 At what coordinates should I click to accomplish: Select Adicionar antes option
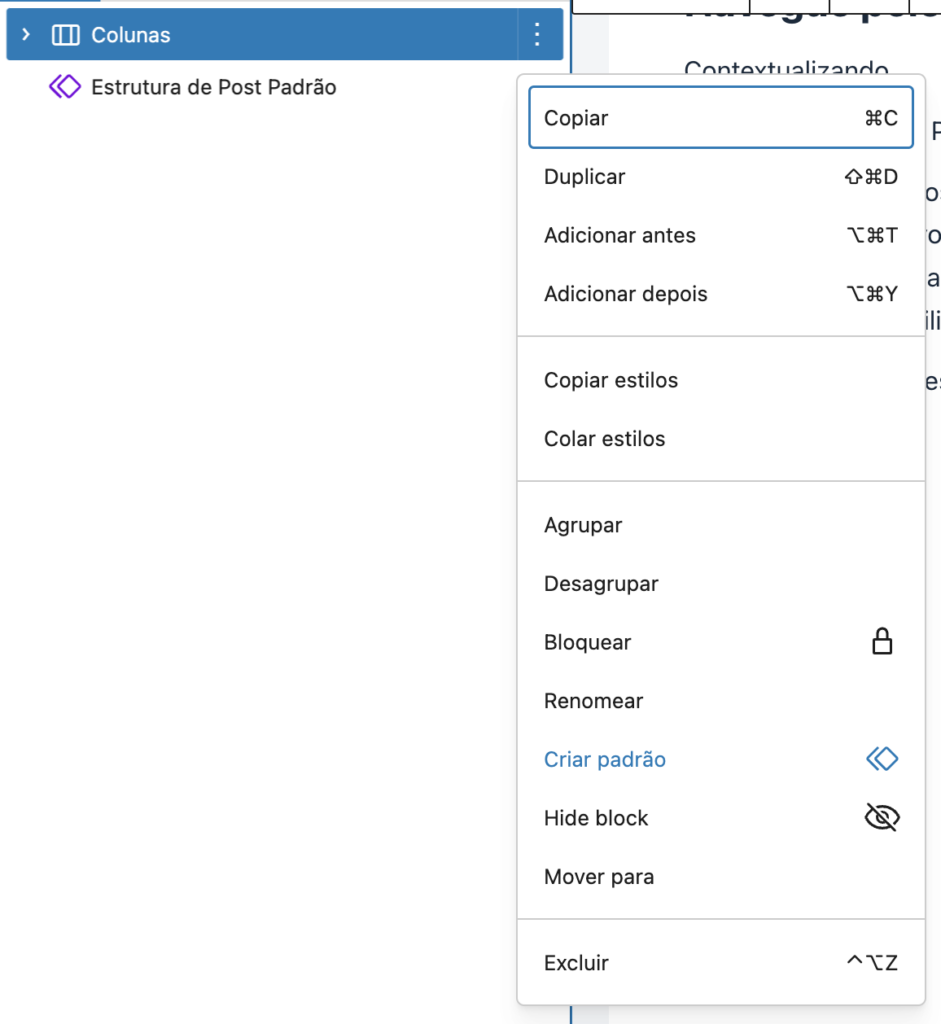[721, 235]
